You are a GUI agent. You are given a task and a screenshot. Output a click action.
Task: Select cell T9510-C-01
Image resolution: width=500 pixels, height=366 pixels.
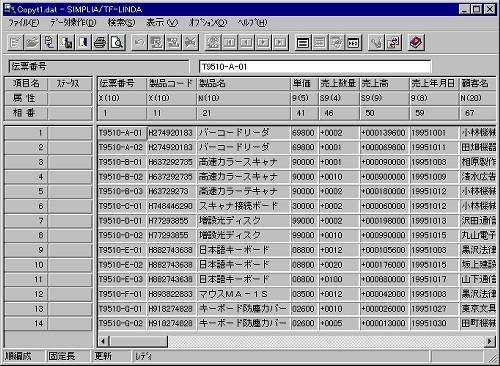click(x=121, y=206)
